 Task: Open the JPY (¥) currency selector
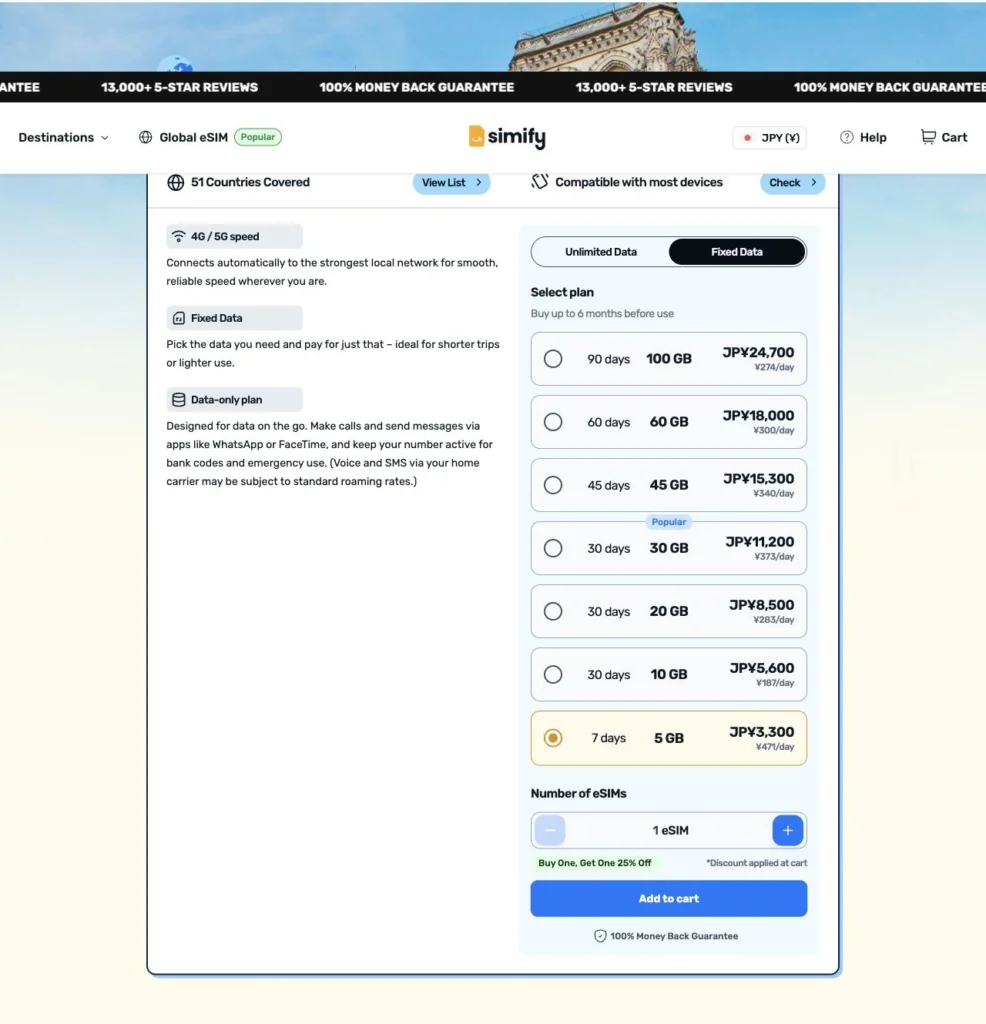pos(770,138)
